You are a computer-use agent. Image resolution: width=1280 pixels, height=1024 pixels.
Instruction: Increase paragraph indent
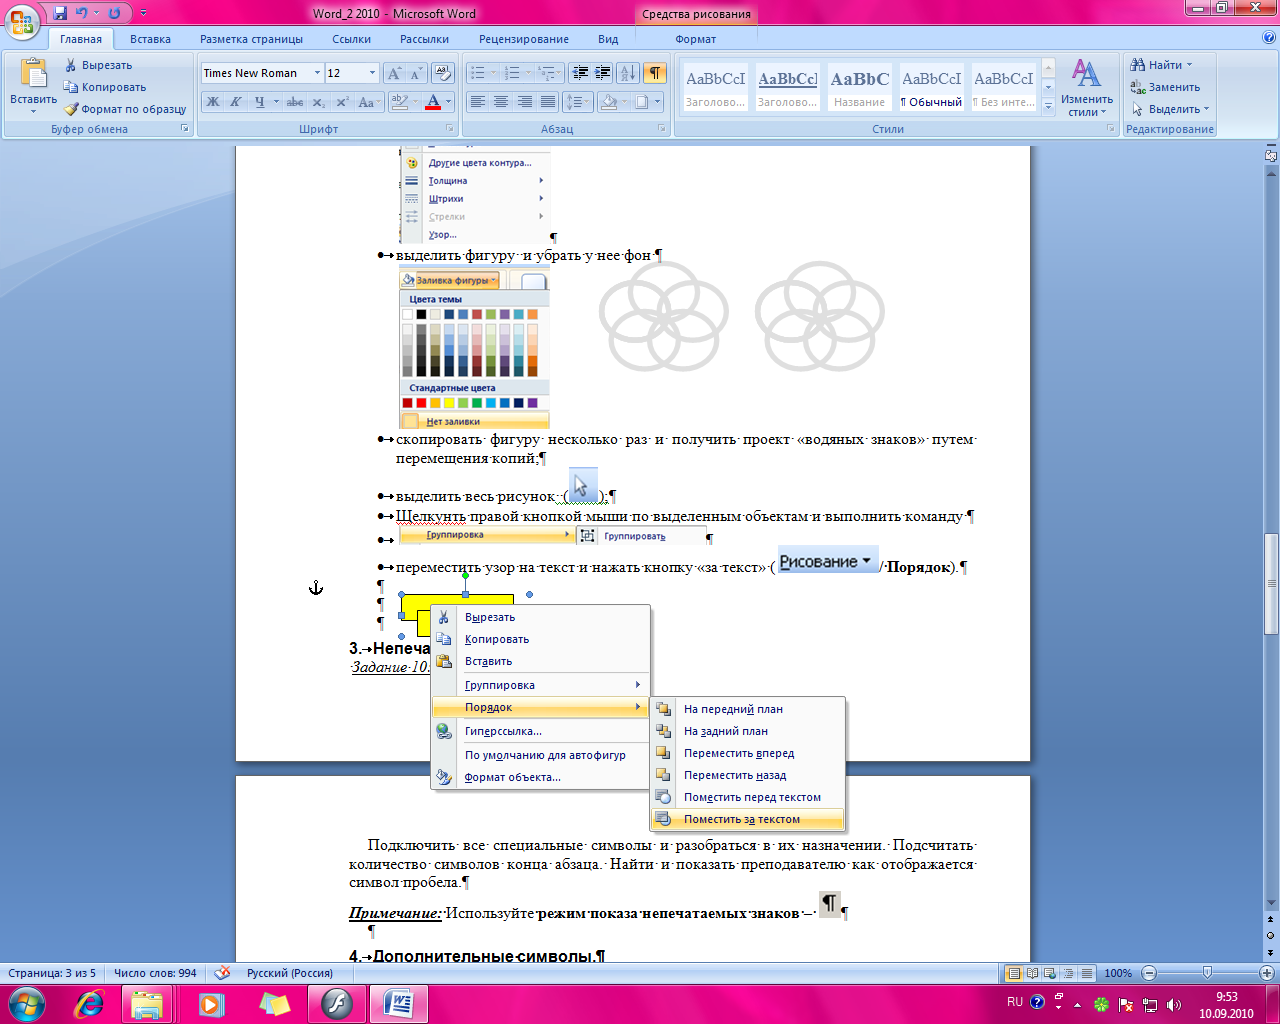(x=602, y=73)
